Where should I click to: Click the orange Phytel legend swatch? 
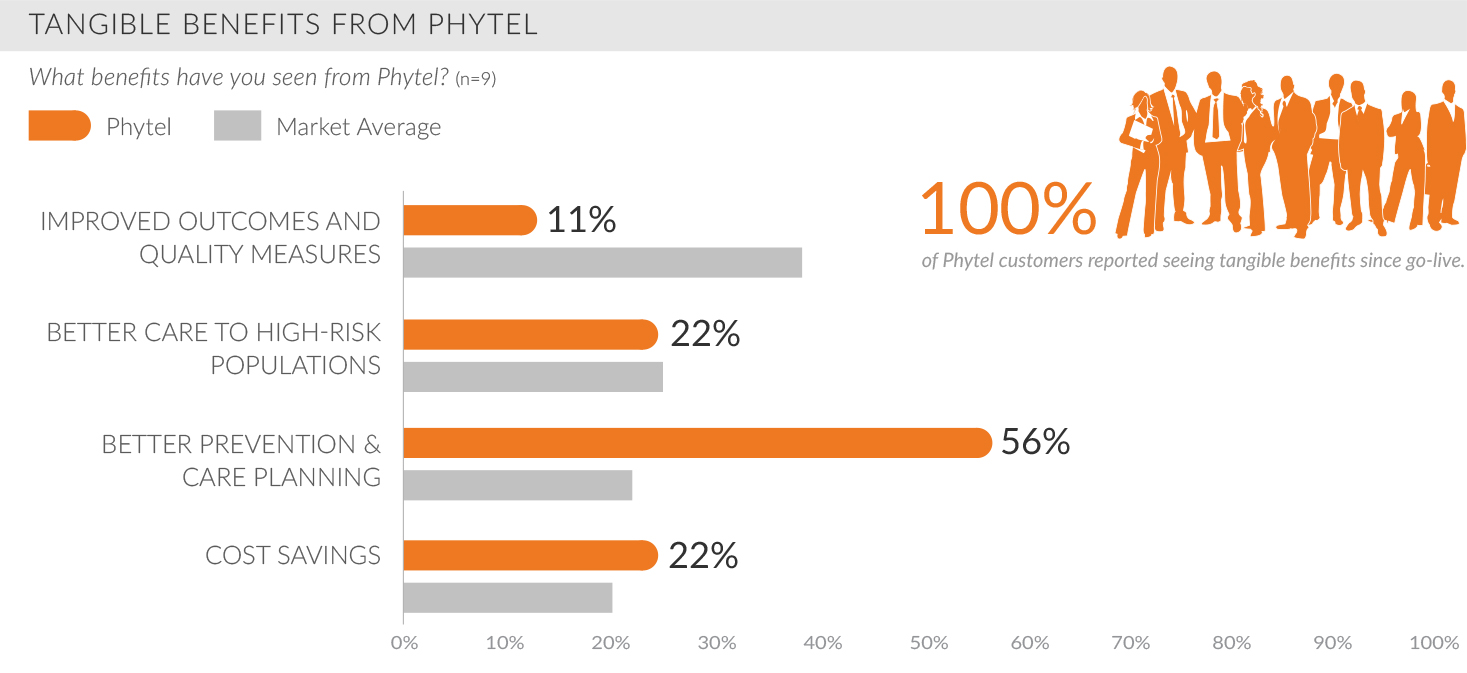point(59,127)
